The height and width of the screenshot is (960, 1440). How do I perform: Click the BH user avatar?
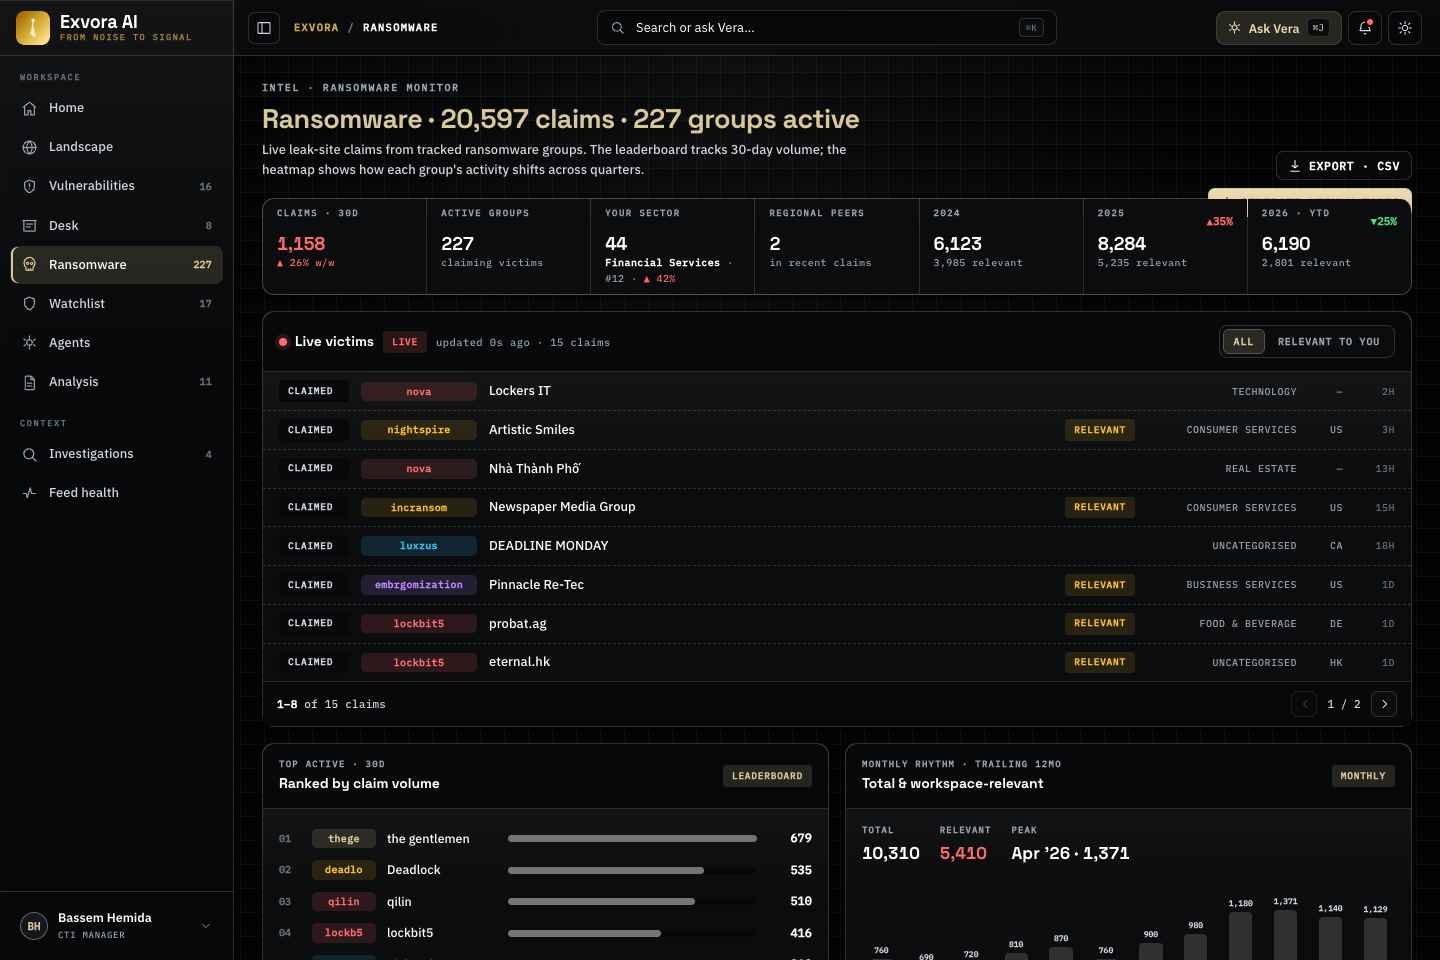click(x=34, y=926)
